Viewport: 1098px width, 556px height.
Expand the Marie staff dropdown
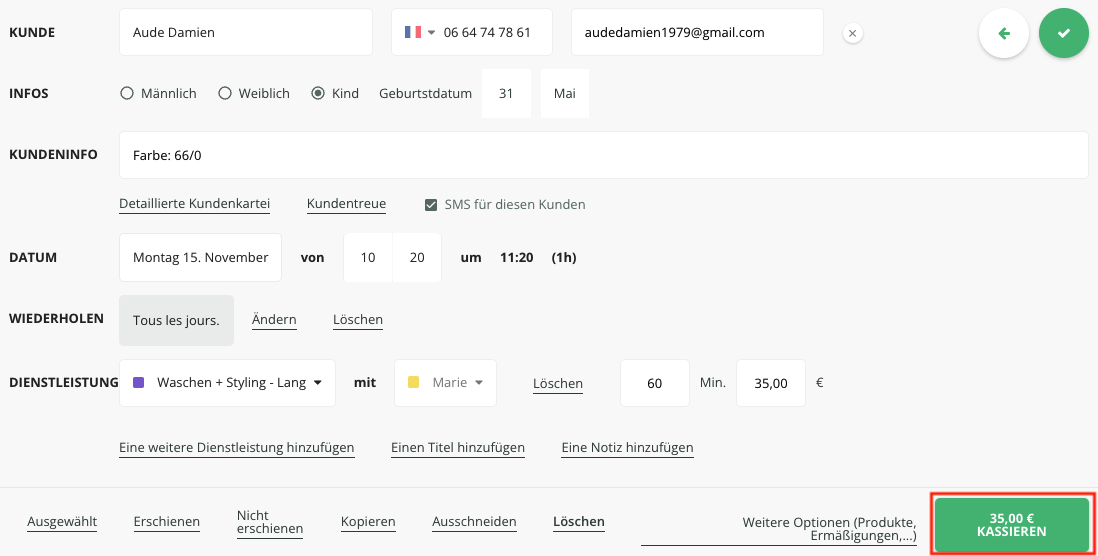click(x=446, y=383)
